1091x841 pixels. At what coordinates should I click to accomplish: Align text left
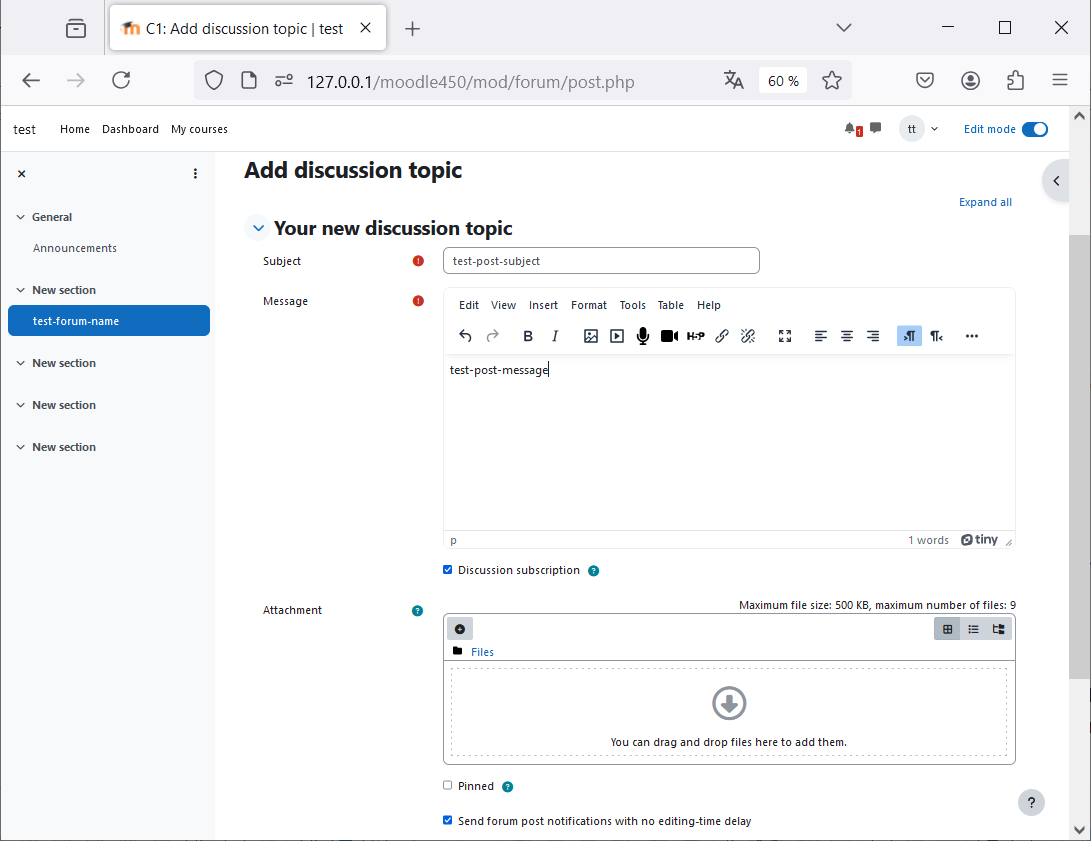click(820, 336)
